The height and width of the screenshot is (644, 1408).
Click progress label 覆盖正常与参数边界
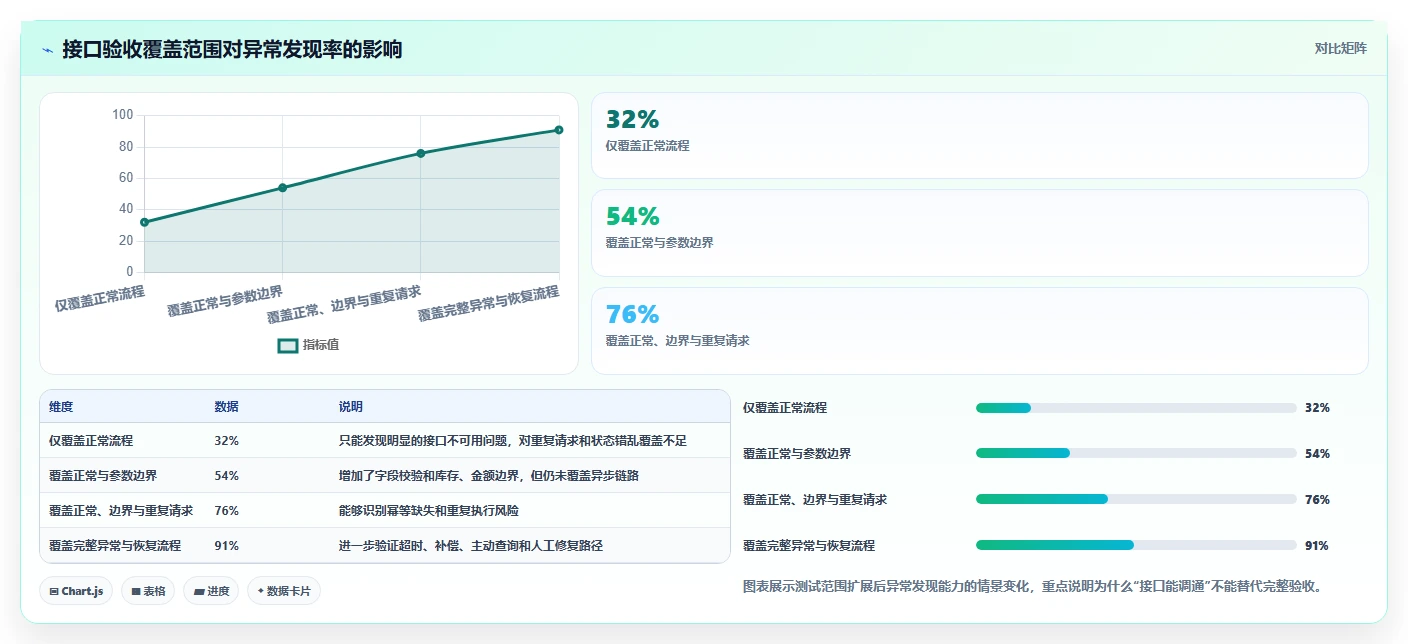tap(797, 454)
